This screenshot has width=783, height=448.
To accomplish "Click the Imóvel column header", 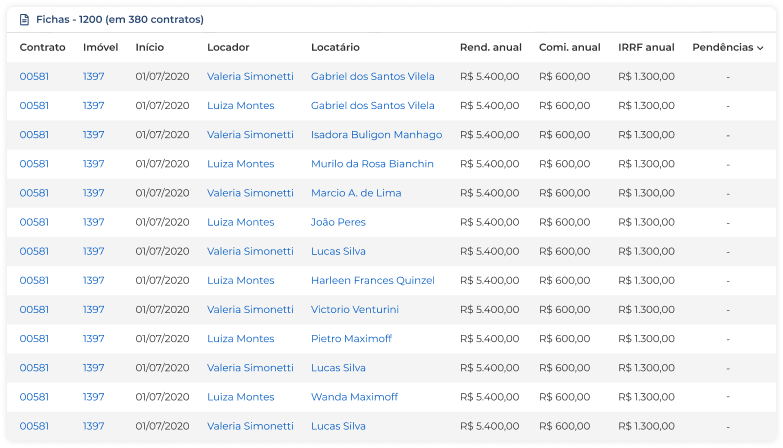I will point(100,47).
